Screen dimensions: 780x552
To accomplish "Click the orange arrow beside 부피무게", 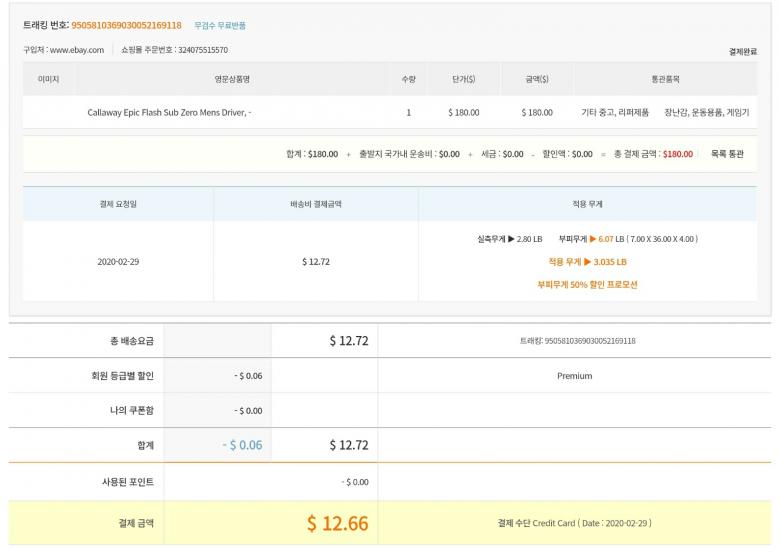I will (x=593, y=240).
